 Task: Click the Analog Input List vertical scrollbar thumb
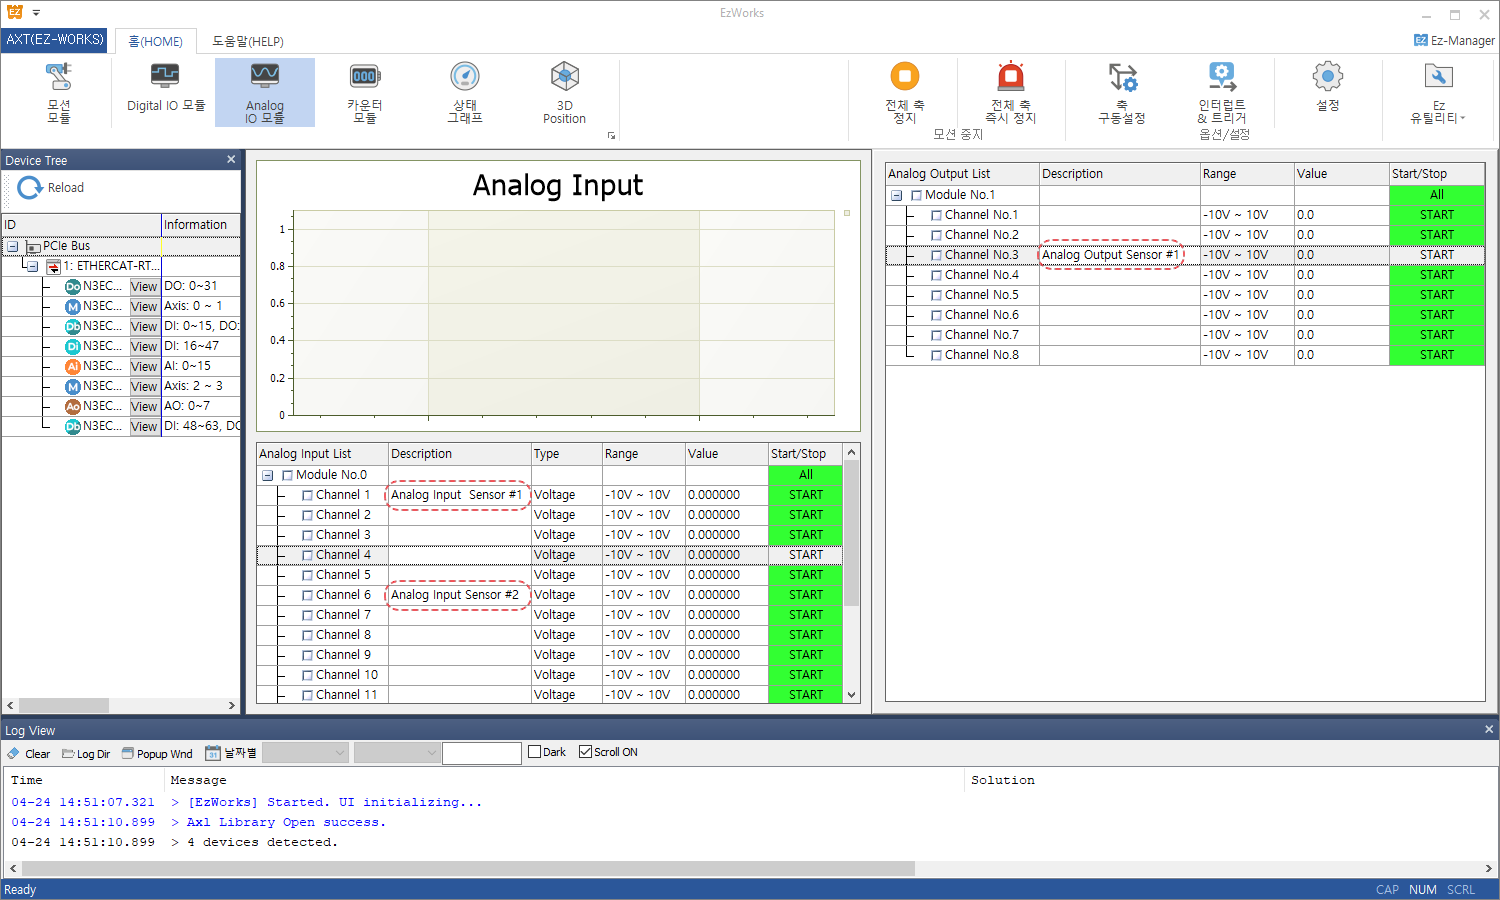[852, 533]
